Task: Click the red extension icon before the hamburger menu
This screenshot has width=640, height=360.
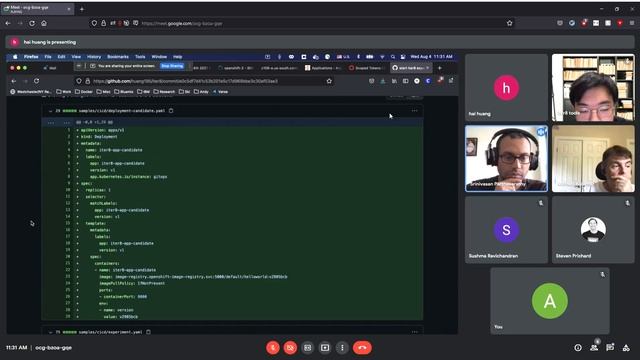Action: point(620,23)
